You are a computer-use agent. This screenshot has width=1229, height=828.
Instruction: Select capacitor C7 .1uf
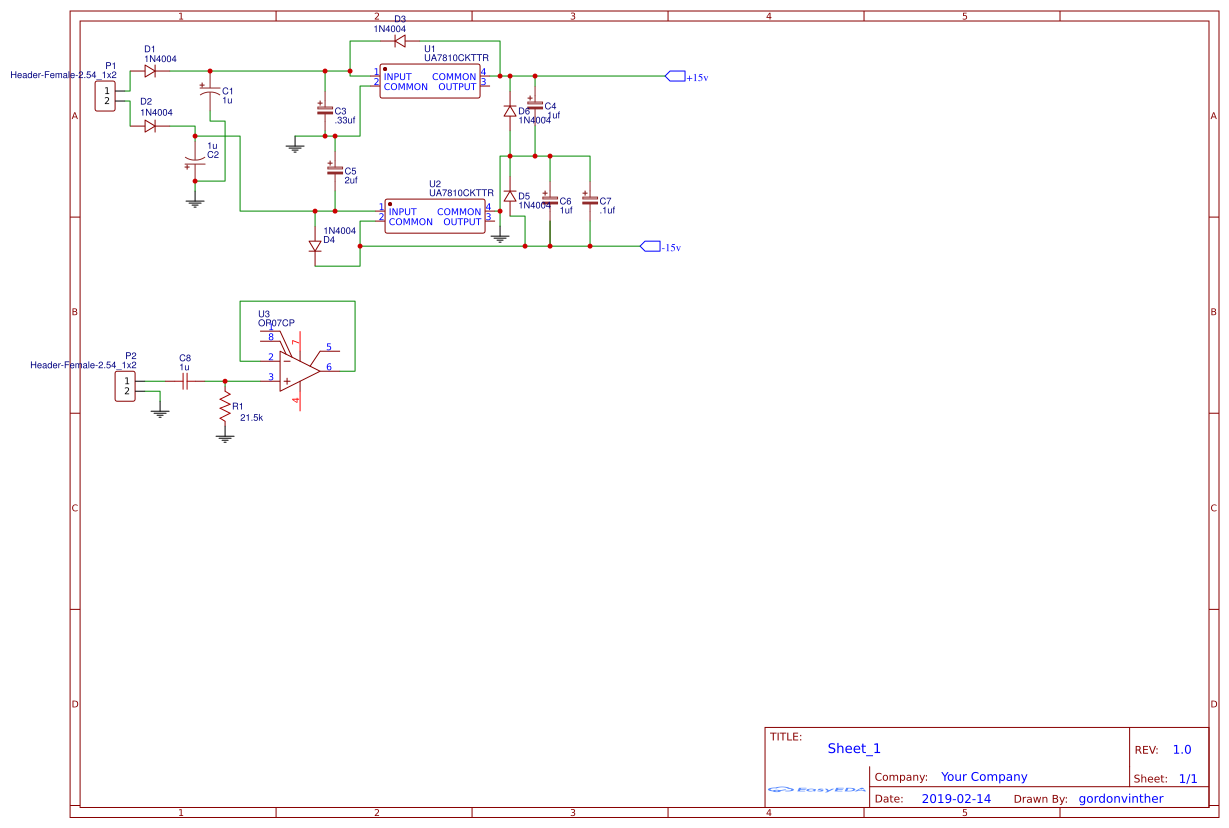592,198
